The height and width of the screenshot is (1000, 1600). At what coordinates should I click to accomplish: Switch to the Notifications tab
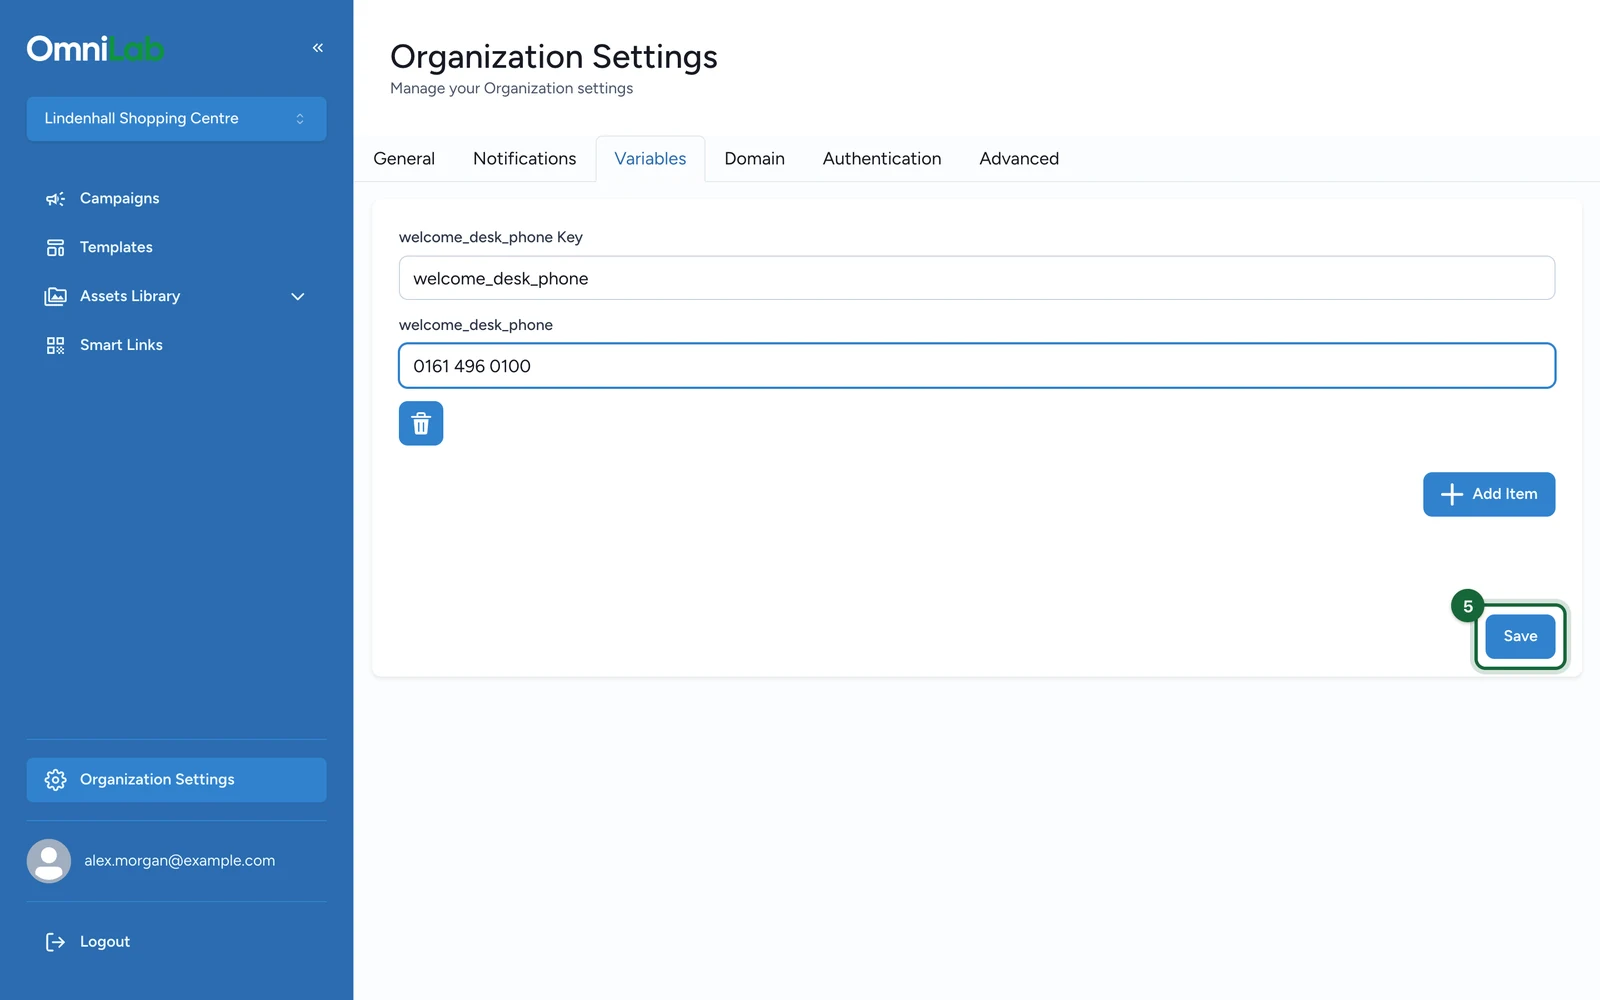(x=525, y=159)
